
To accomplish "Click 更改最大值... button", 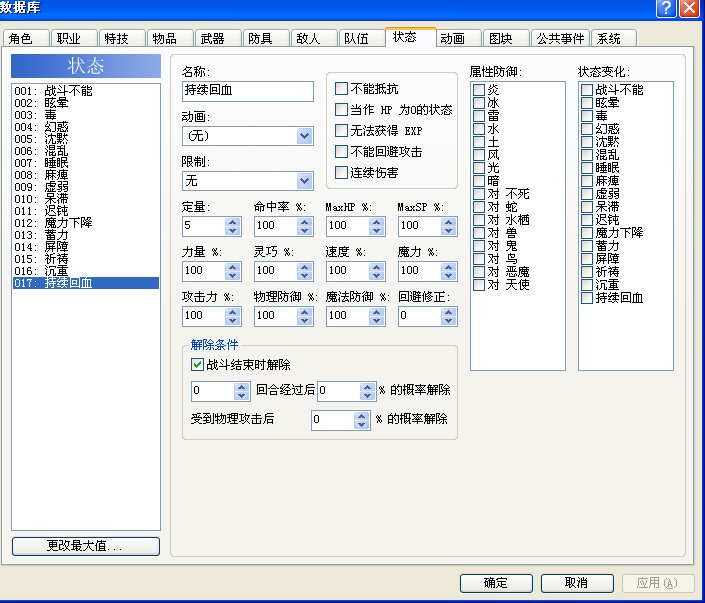I will (x=86, y=546).
